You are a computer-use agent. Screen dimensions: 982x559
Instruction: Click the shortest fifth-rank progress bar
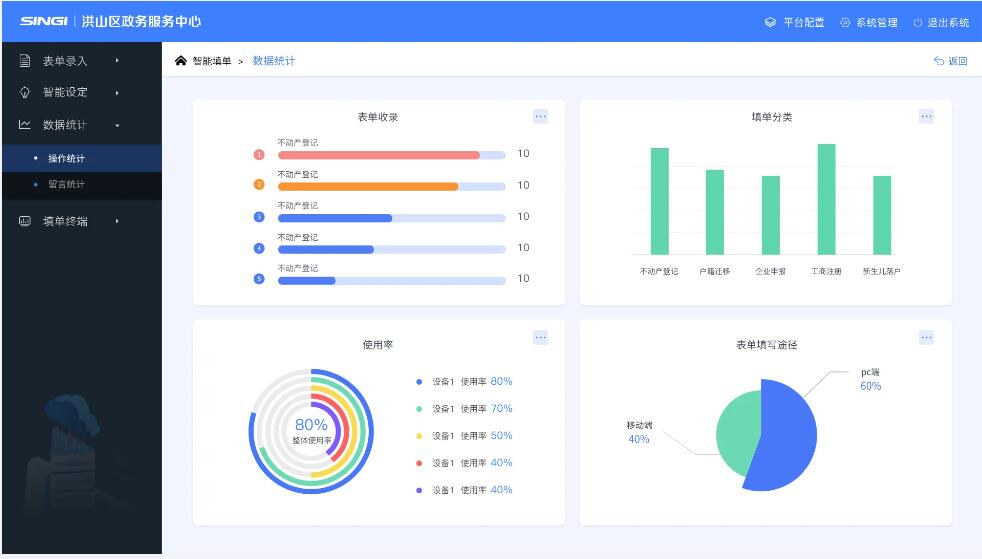coord(307,281)
